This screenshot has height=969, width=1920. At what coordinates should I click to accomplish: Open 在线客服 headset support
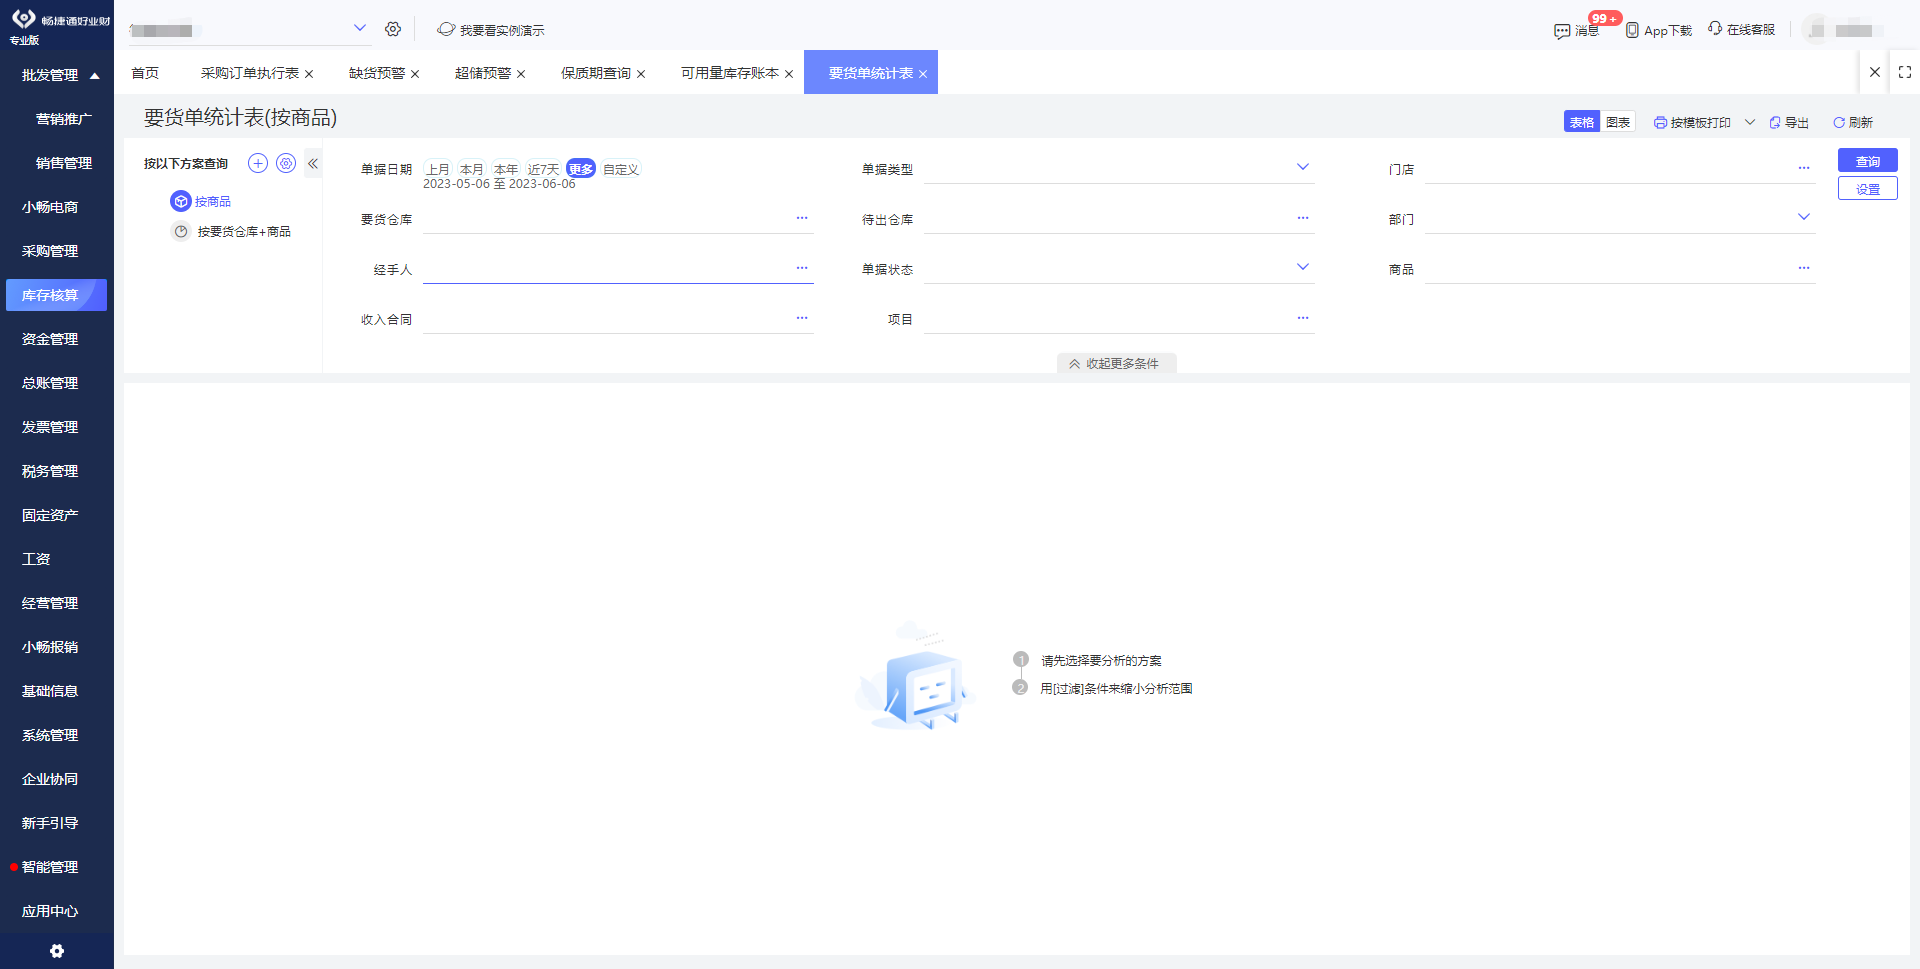click(x=1742, y=29)
